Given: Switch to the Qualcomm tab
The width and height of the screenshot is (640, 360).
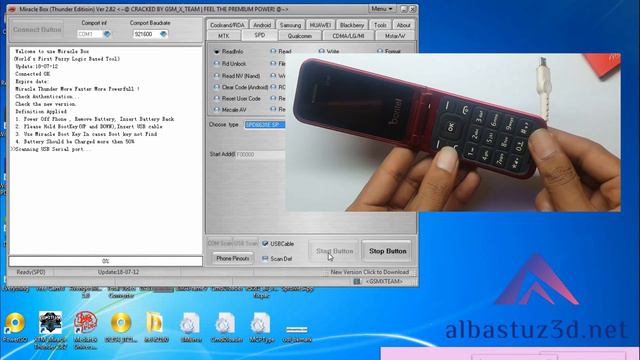Looking at the screenshot, I should tap(300, 36).
